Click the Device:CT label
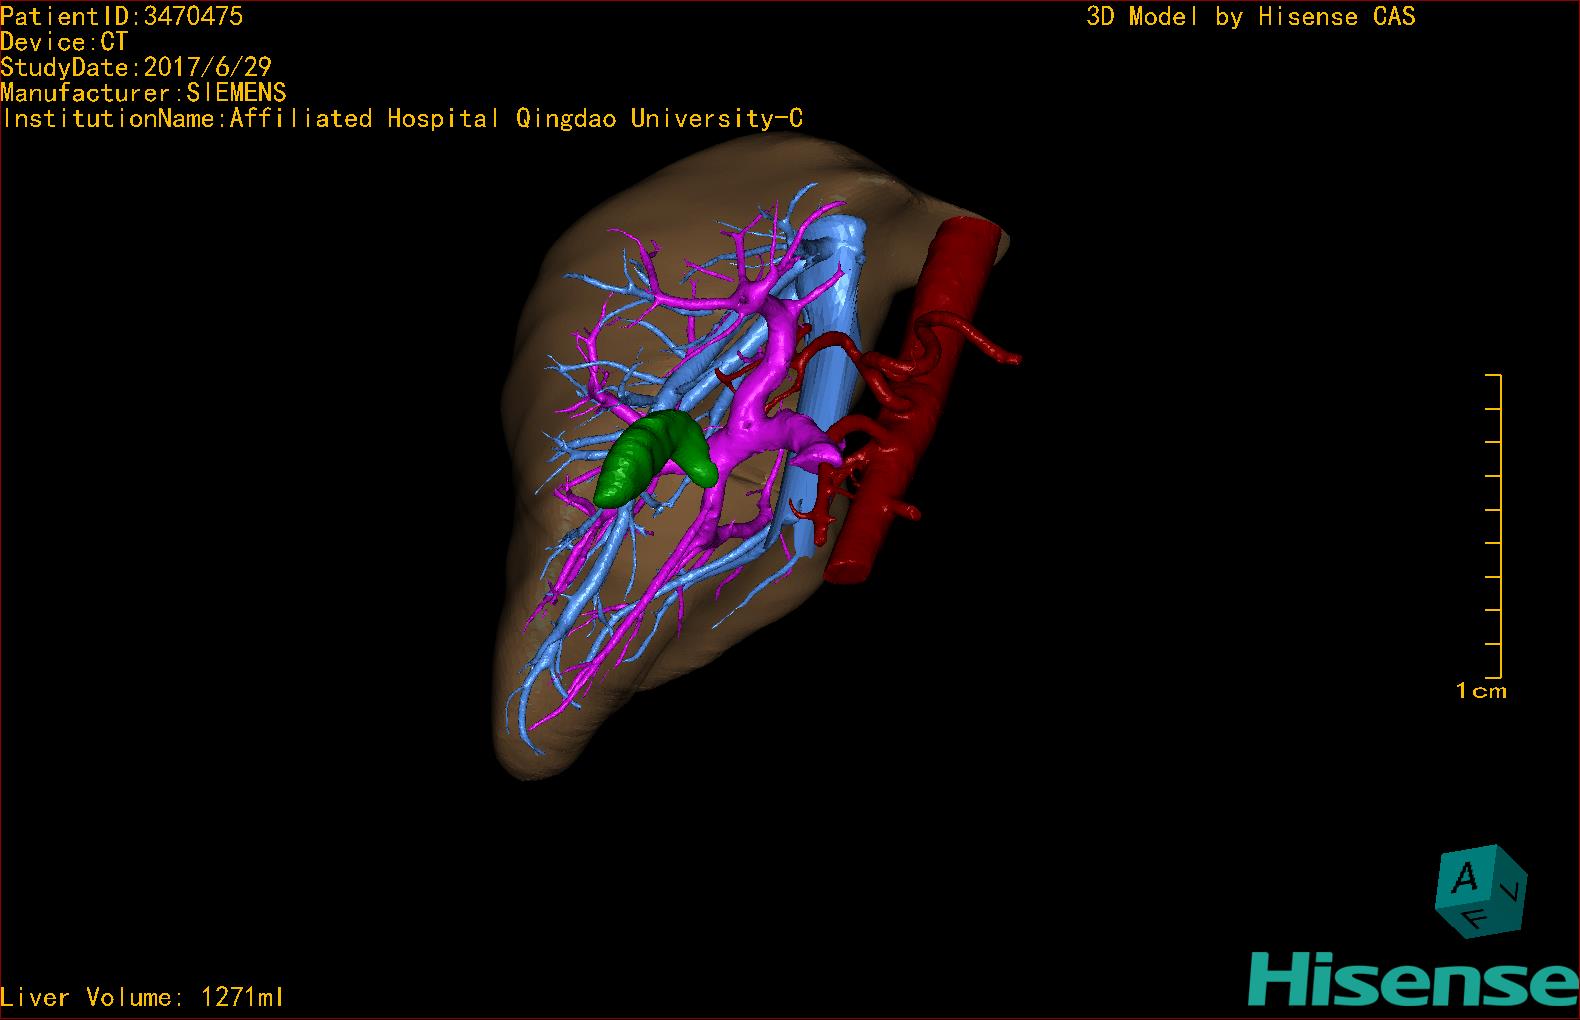The width and height of the screenshot is (1580, 1020). click(64, 42)
